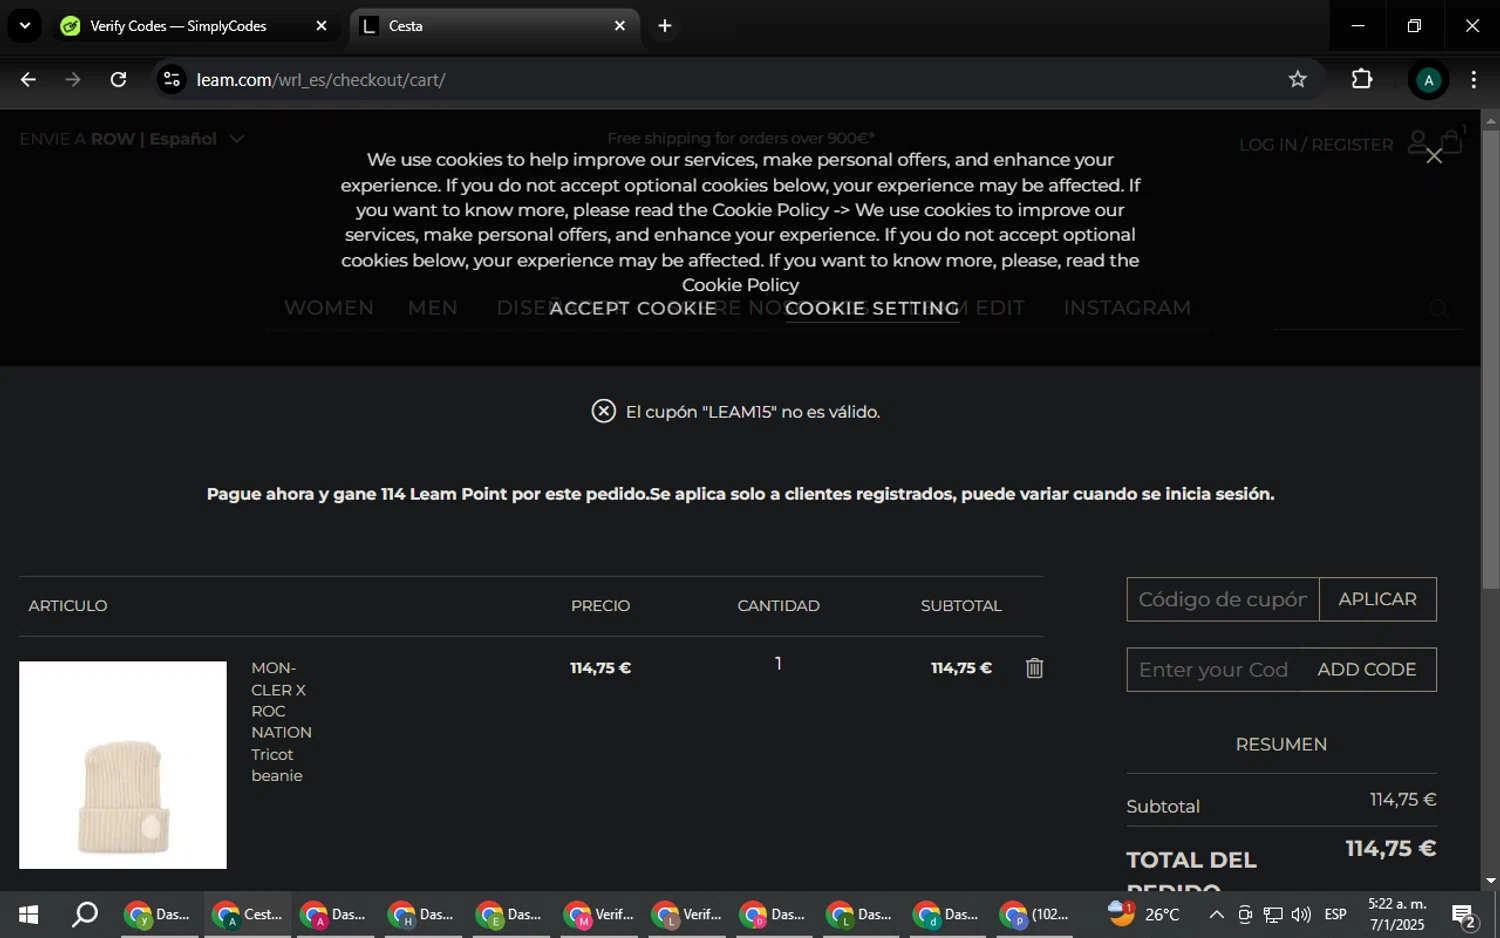Click the PRECIO column header
The width and height of the screenshot is (1500, 938).
600,606
